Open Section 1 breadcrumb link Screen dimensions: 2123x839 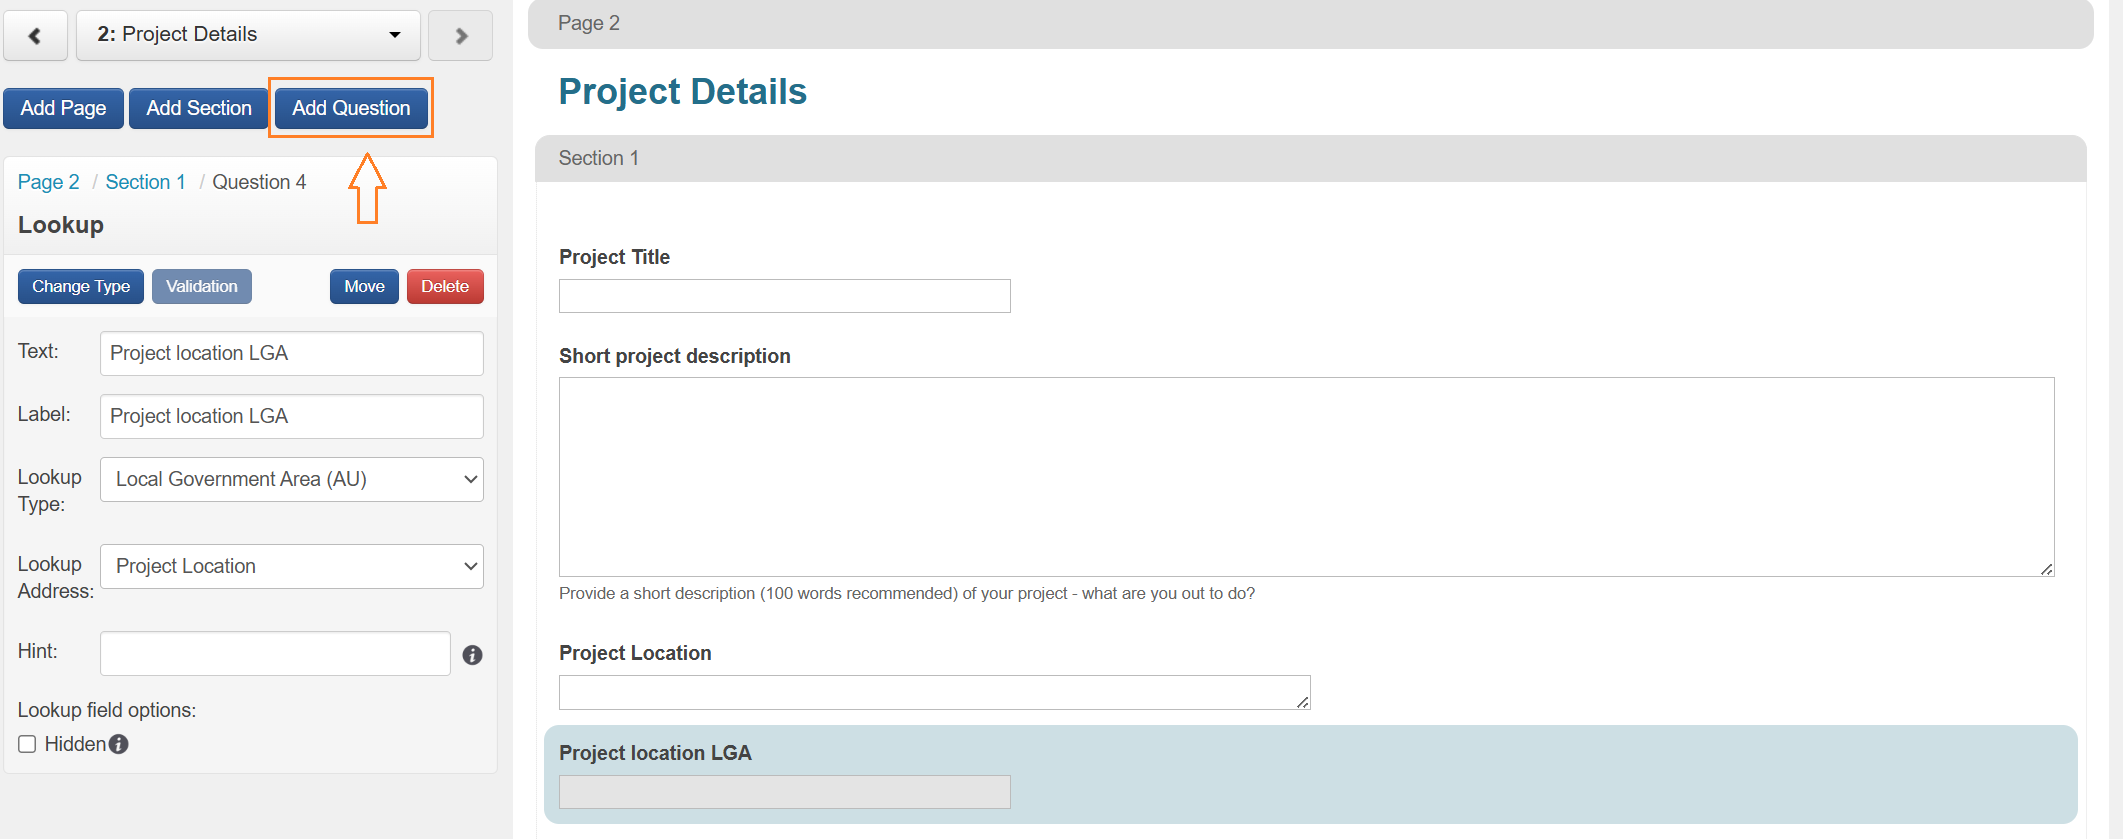pos(145,182)
